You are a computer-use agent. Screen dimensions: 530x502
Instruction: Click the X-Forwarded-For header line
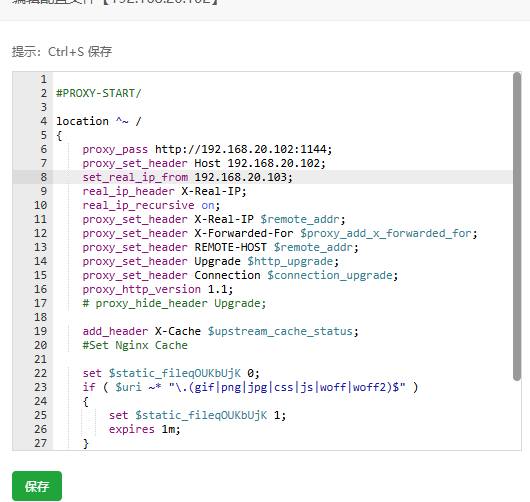[280, 233]
